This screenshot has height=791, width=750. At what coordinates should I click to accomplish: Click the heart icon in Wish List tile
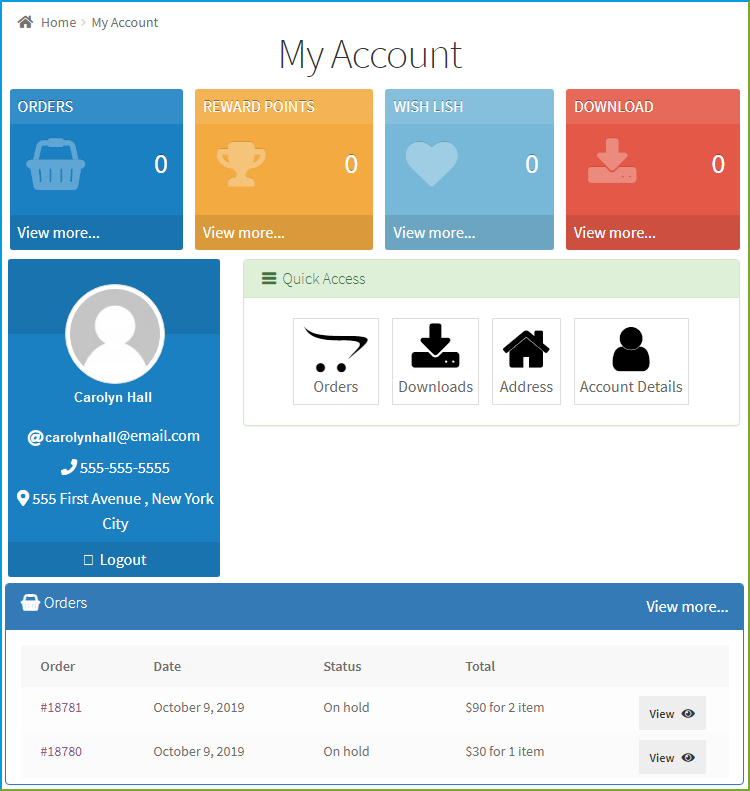click(431, 164)
